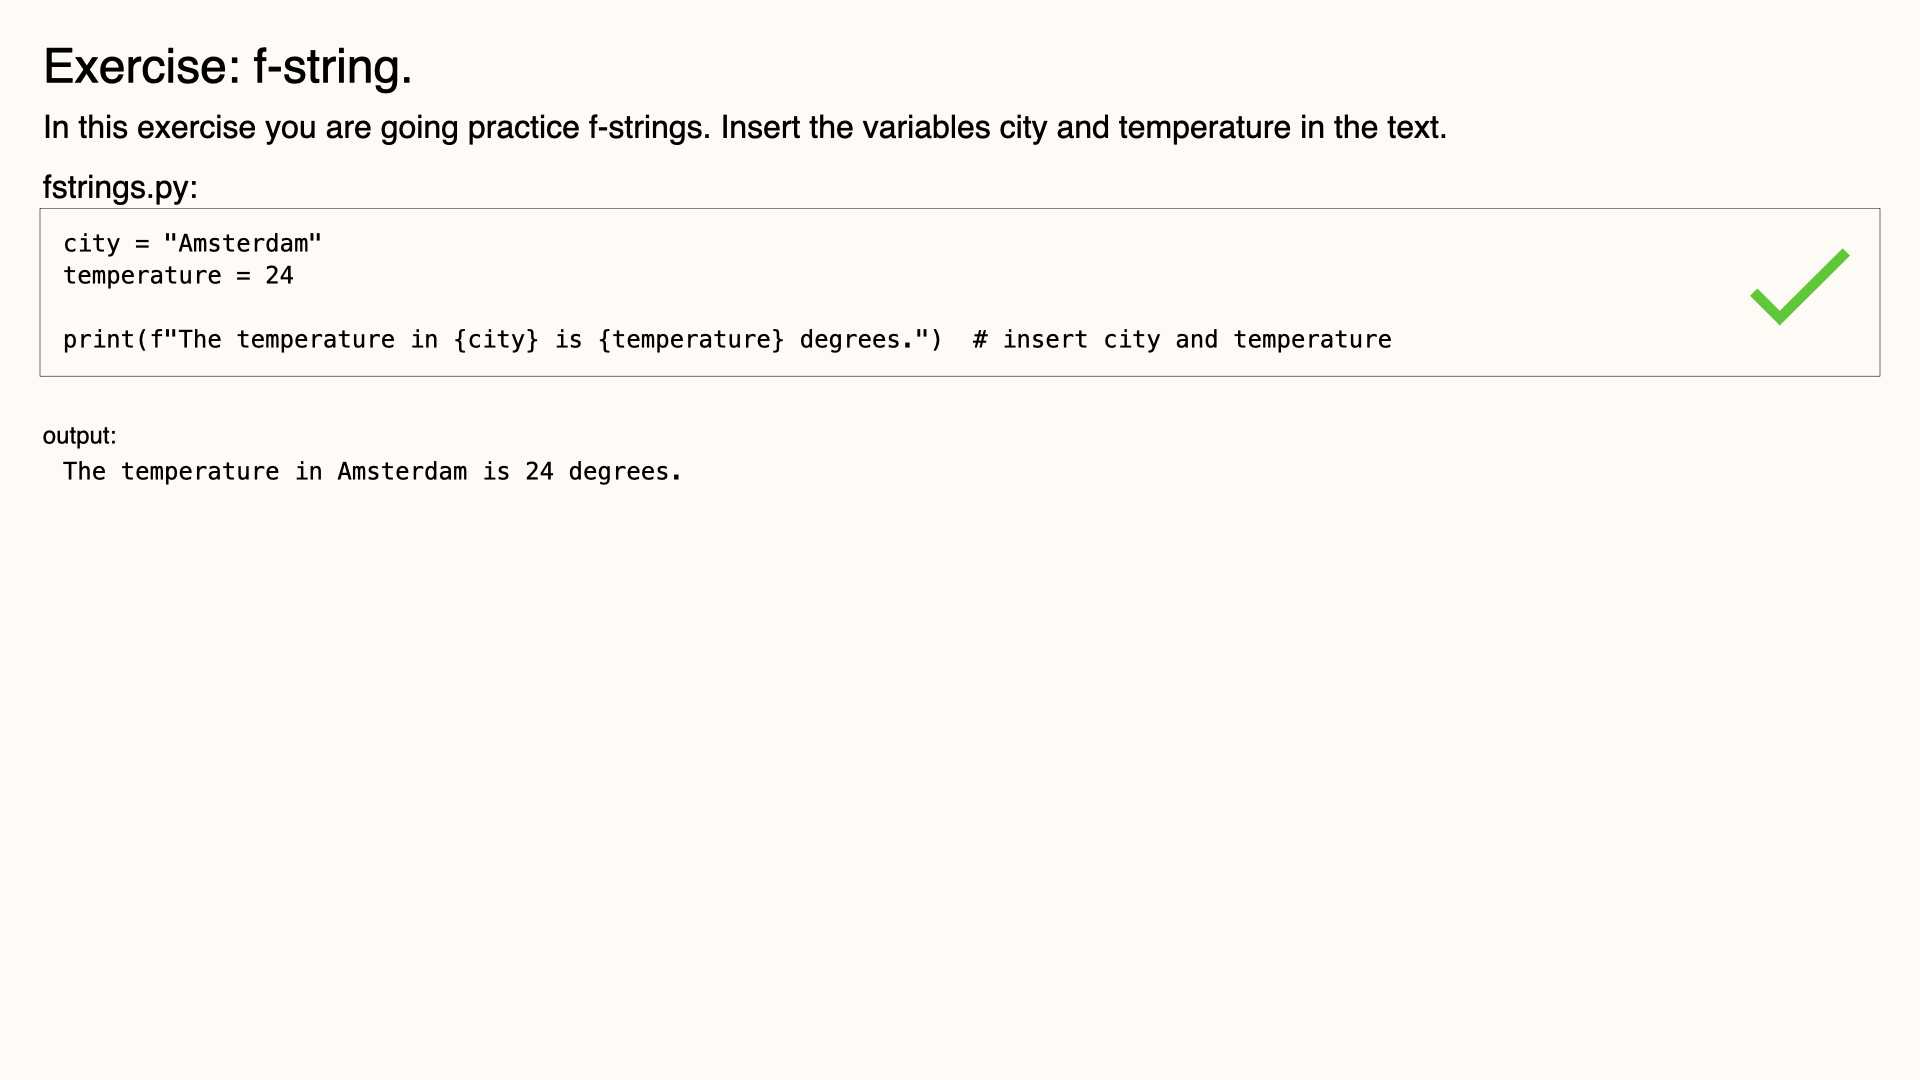This screenshot has width=1920, height=1080.
Task: Click the exercise instruction sentence
Action: point(745,128)
